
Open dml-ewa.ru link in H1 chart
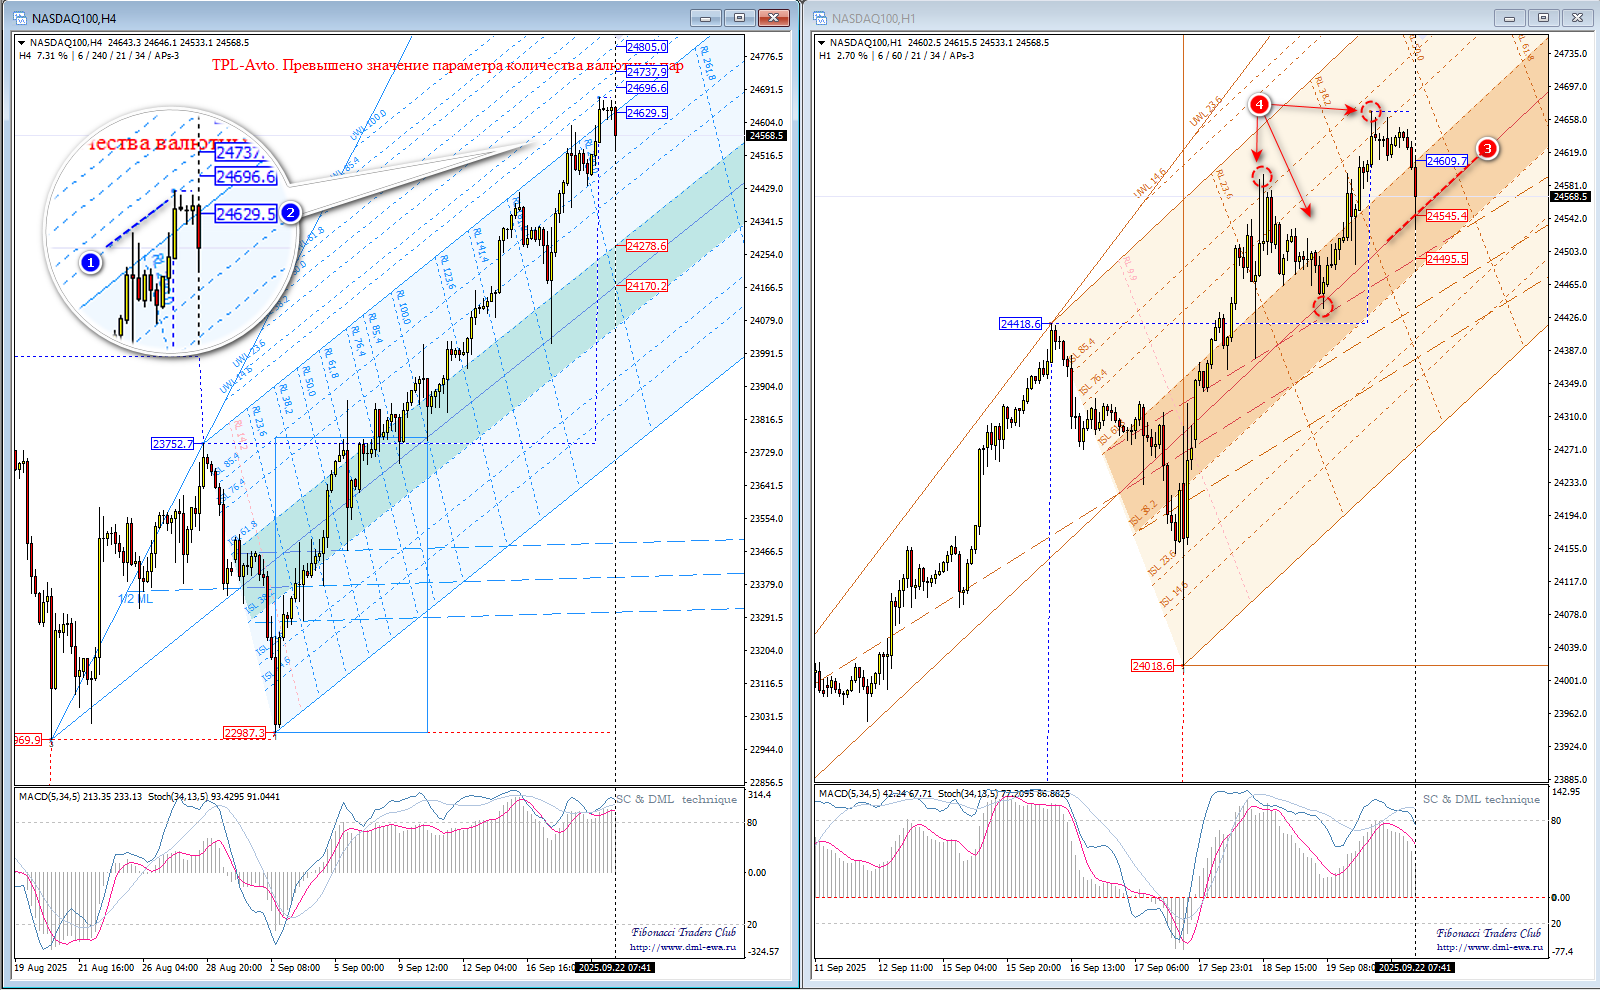pyautogui.click(x=1489, y=947)
